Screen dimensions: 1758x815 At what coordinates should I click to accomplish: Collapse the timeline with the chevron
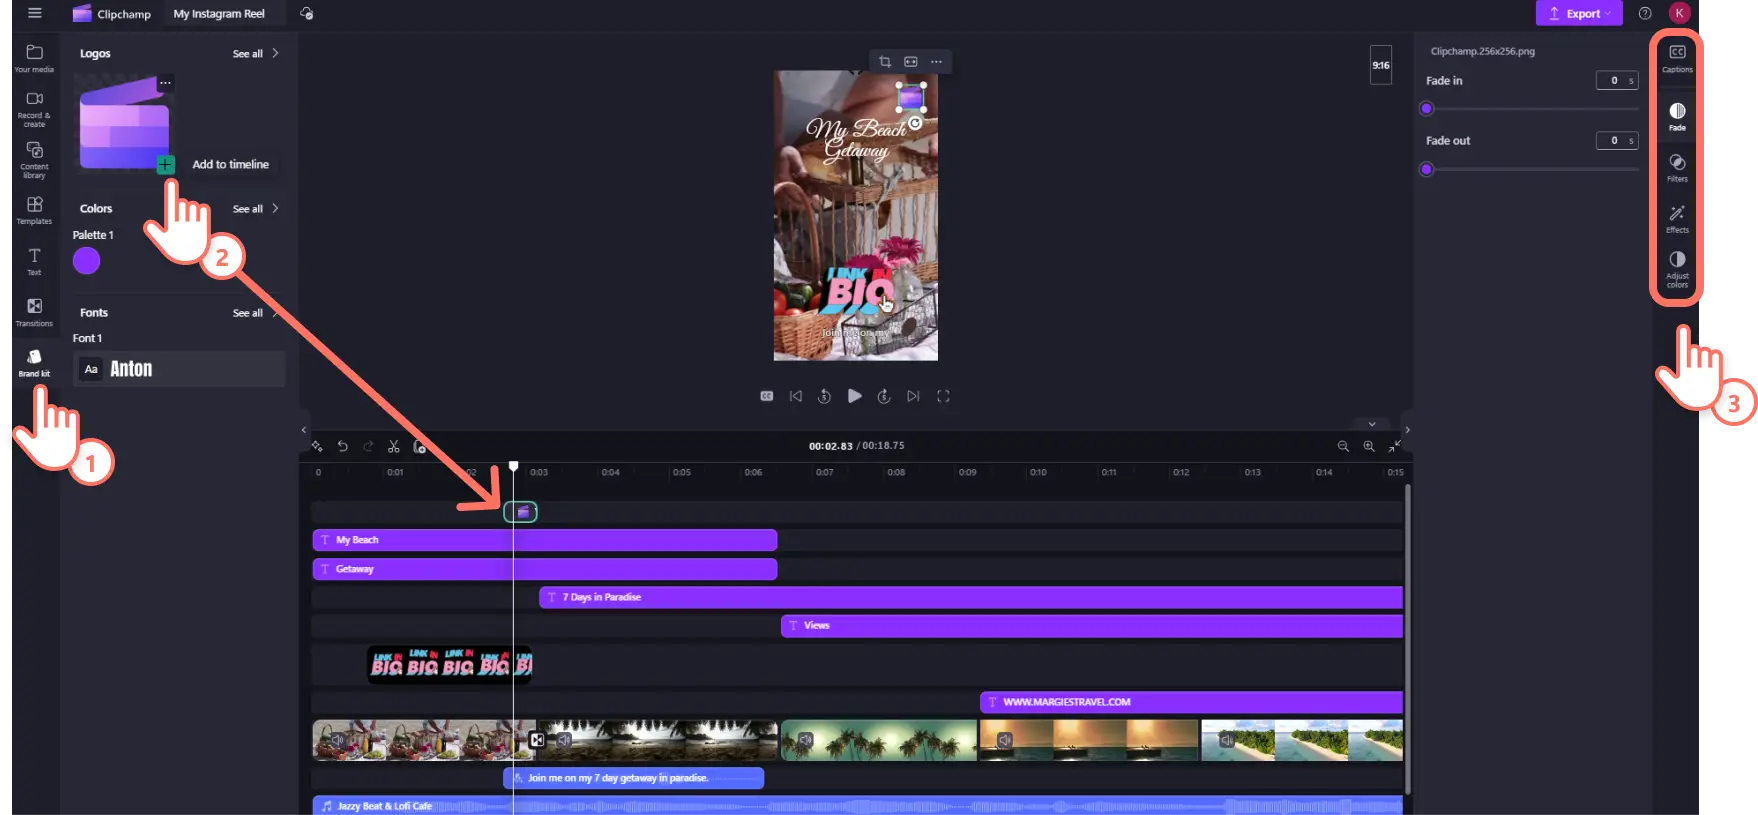(1372, 424)
